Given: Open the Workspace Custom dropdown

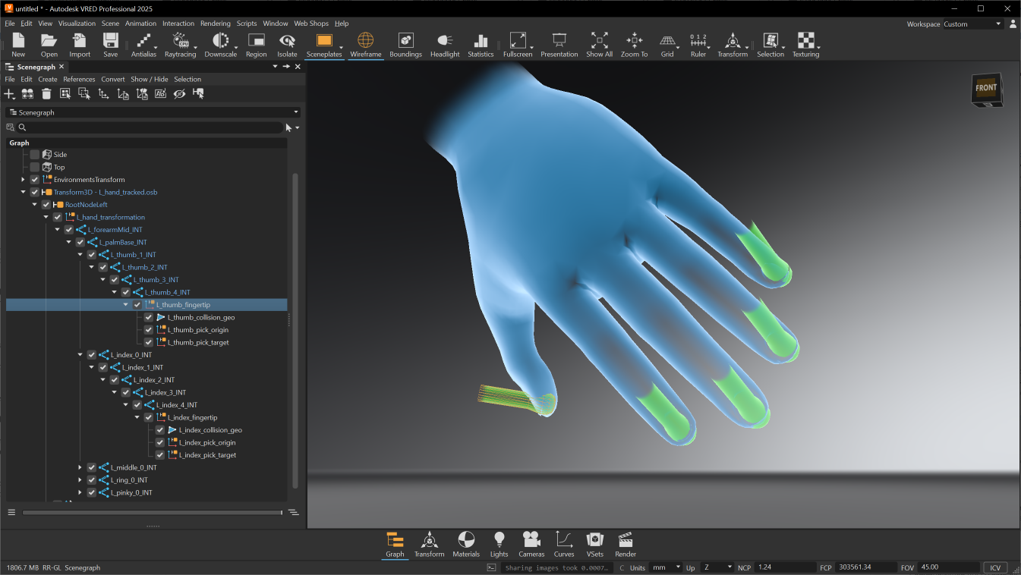Looking at the screenshot, I should (972, 24).
